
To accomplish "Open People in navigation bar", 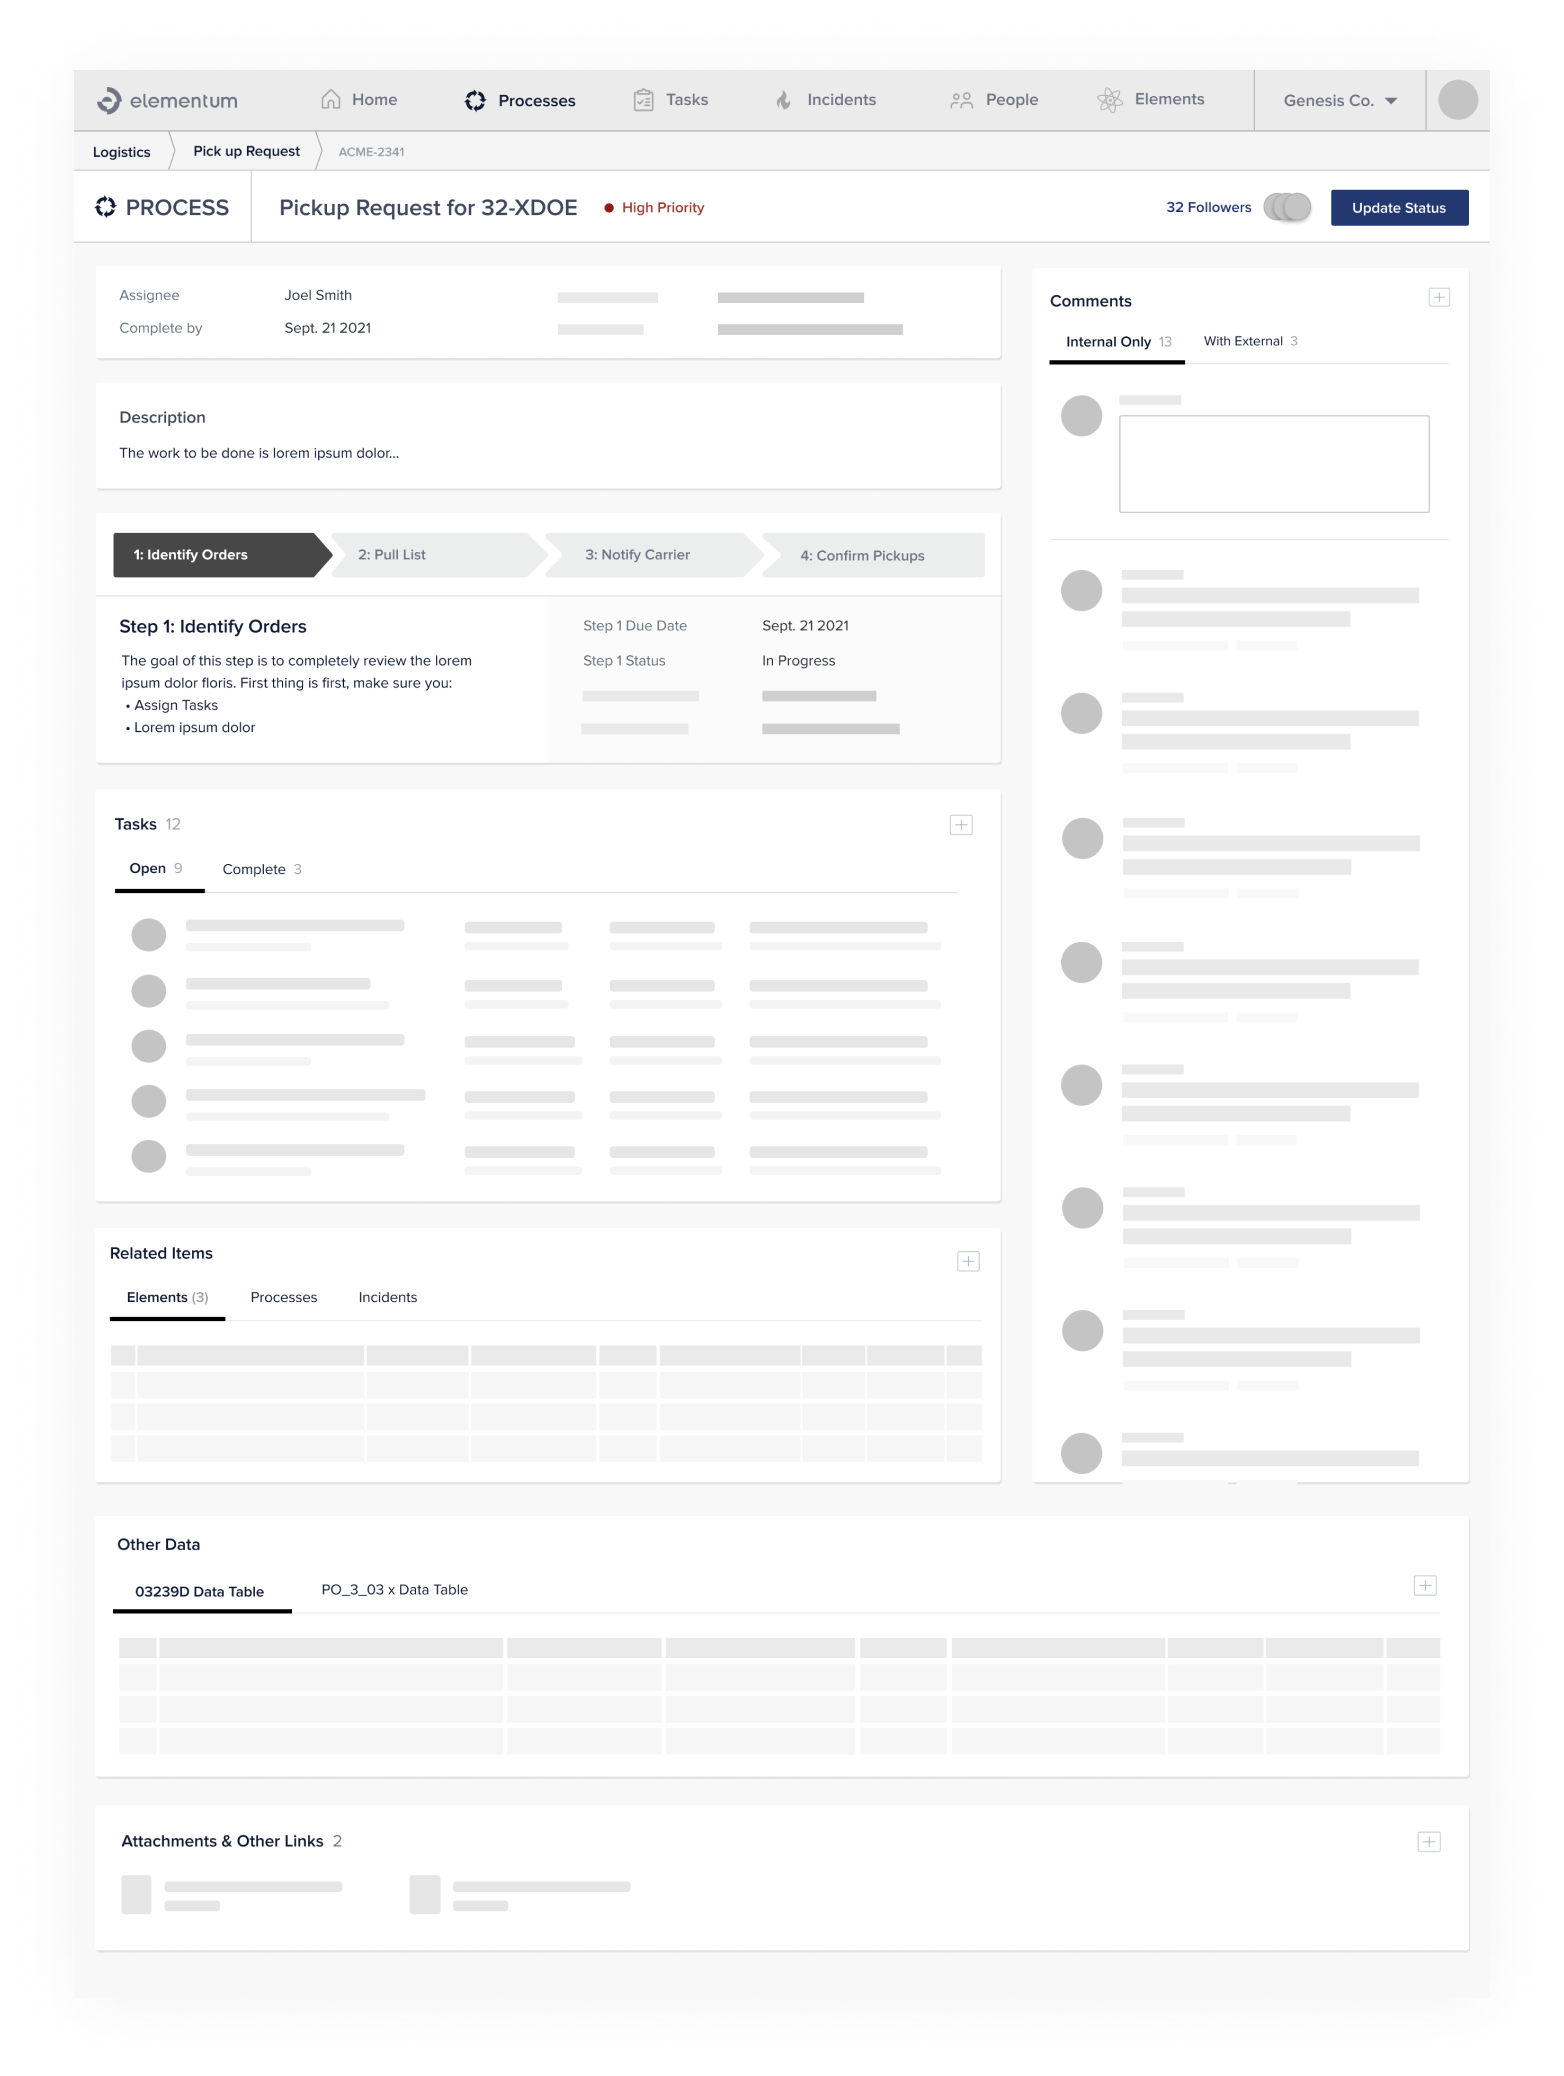I will [1011, 99].
